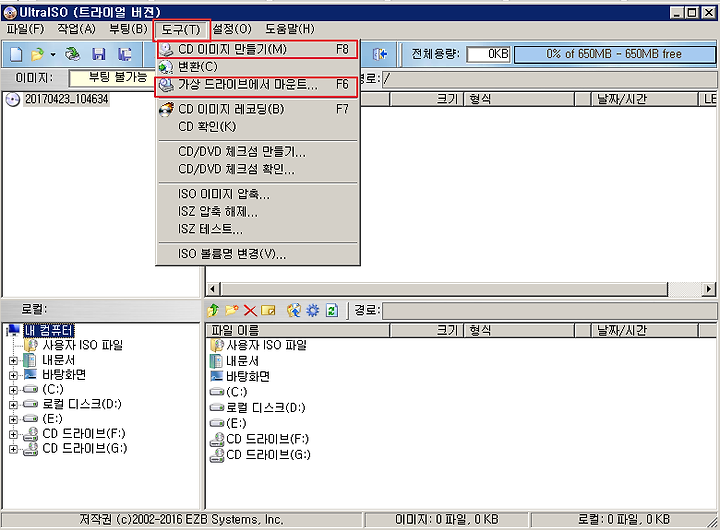Choose ISZ 테스트 menu item
Screen dimensions: 720x530
(x=258, y=229)
